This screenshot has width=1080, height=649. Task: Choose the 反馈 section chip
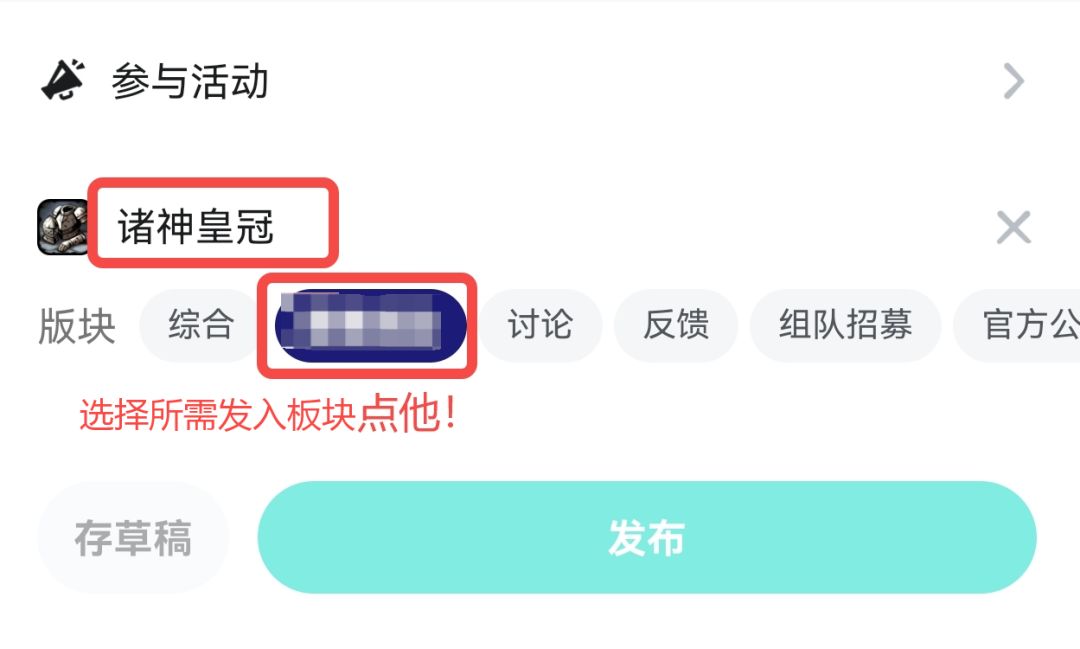coord(676,325)
